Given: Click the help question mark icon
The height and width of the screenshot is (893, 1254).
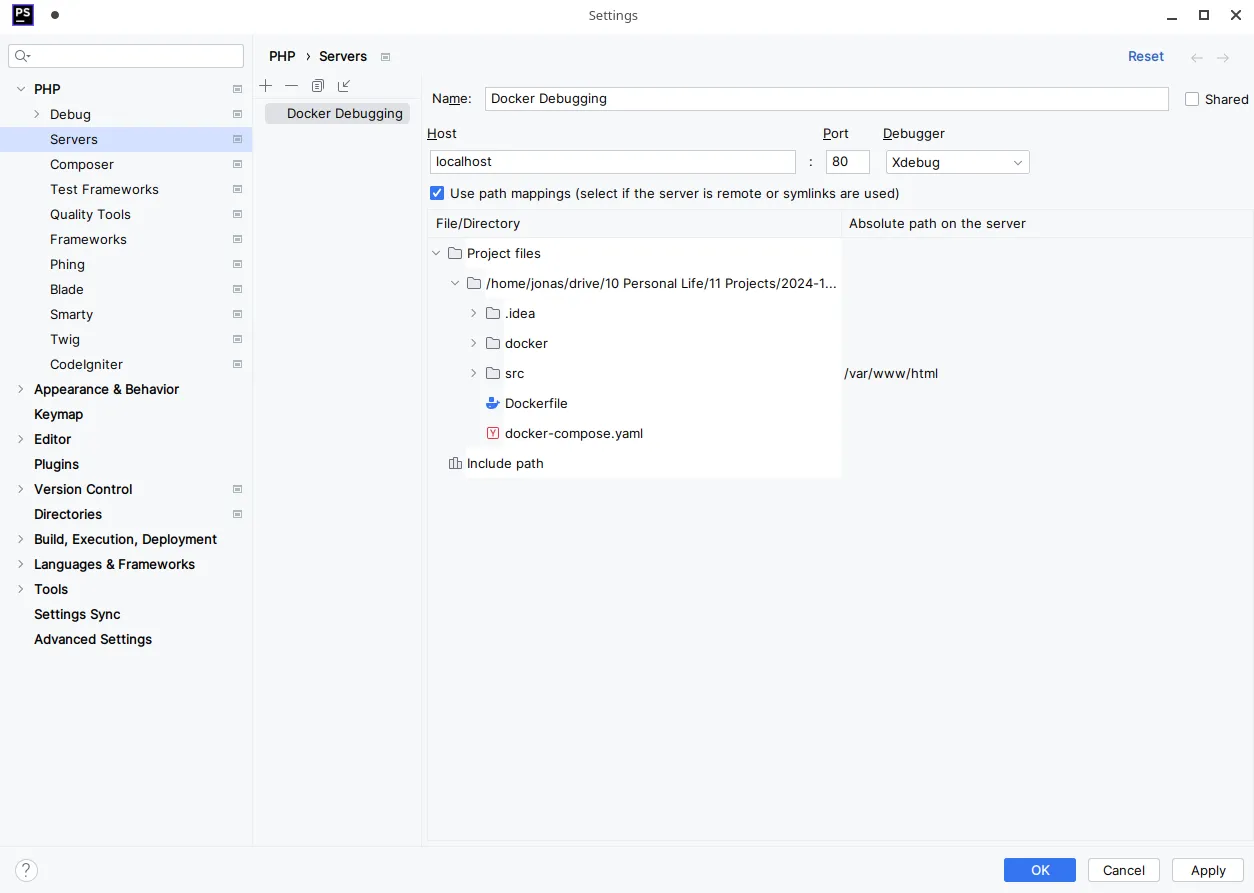Looking at the screenshot, I should click(27, 870).
